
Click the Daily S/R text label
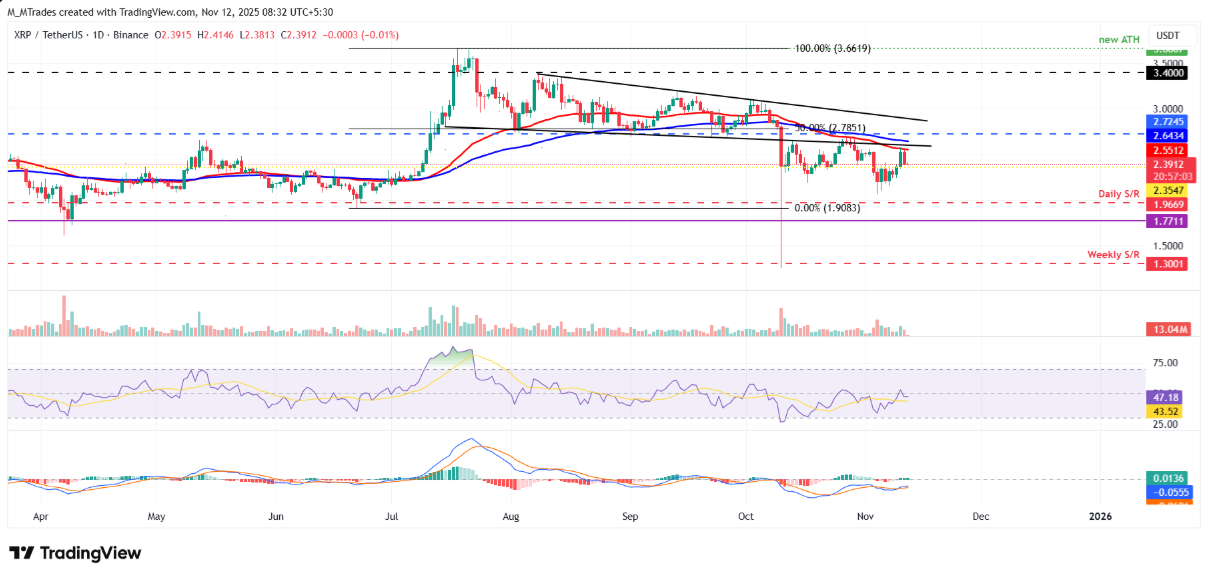[1116, 192]
